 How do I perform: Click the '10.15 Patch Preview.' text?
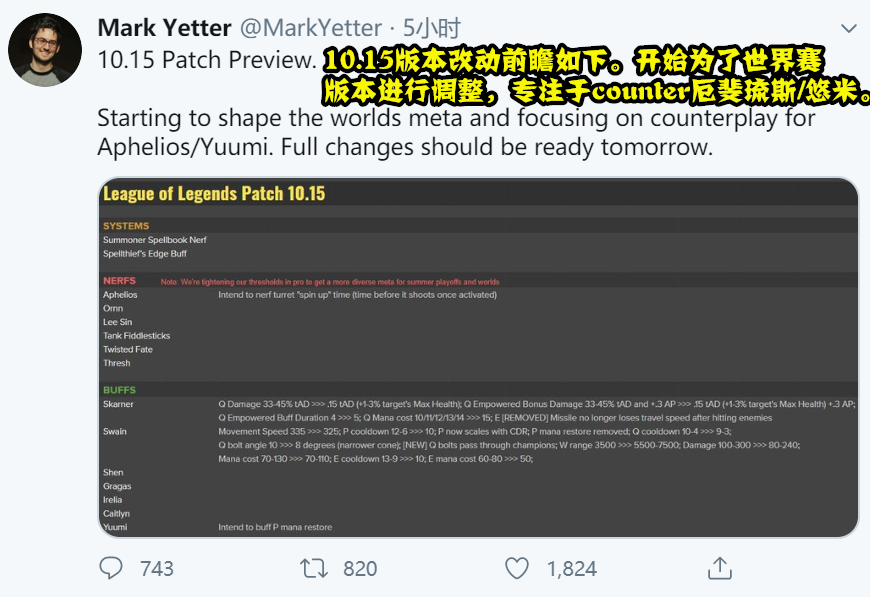(x=207, y=59)
